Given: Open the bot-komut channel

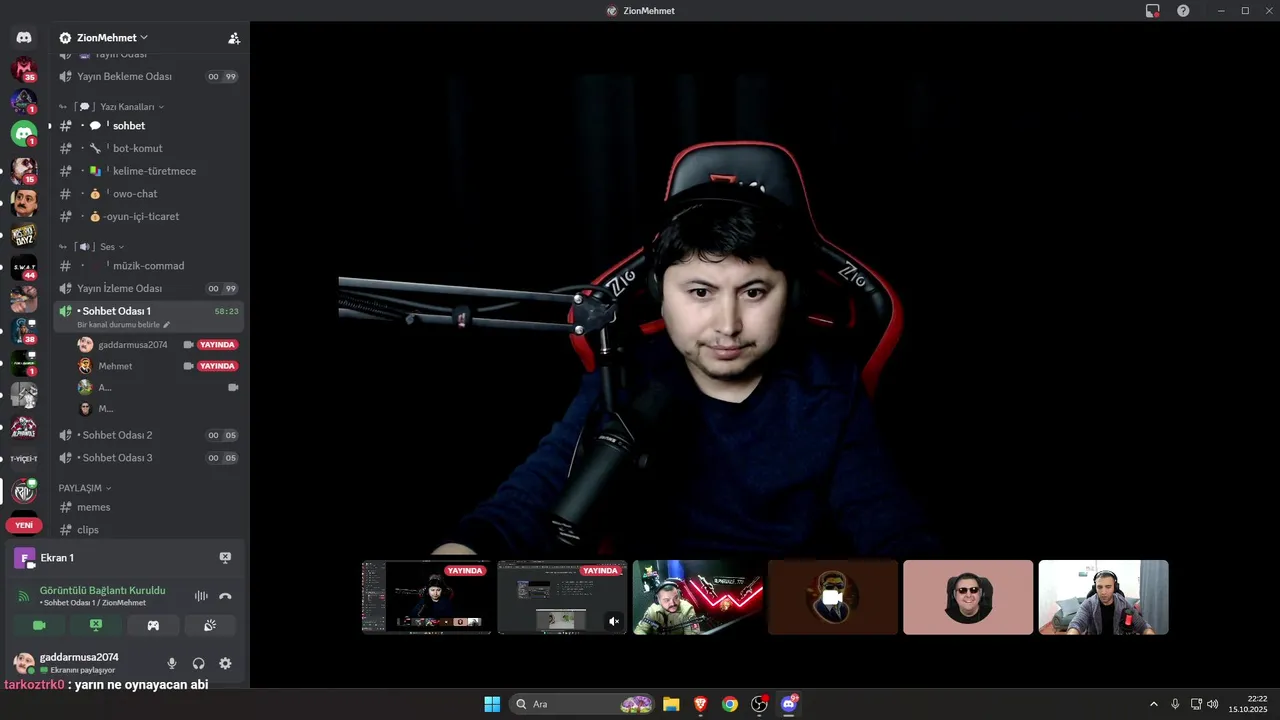Looking at the screenshot, I should (148, 148).
